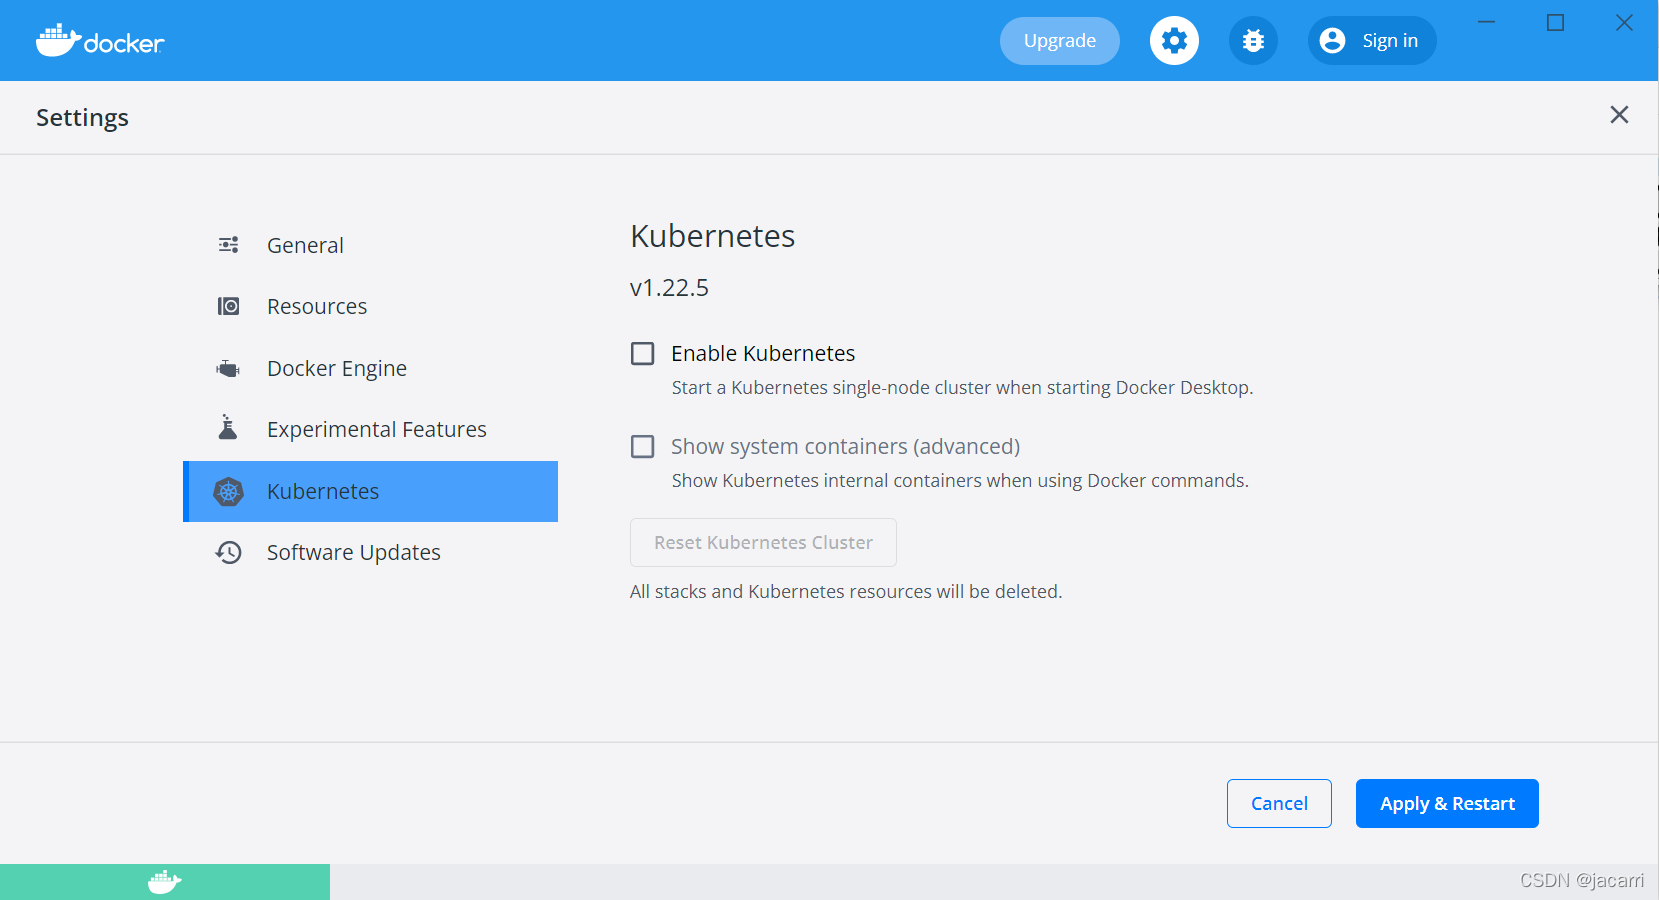Close the Settings panel with the X

coord(1619,115)
